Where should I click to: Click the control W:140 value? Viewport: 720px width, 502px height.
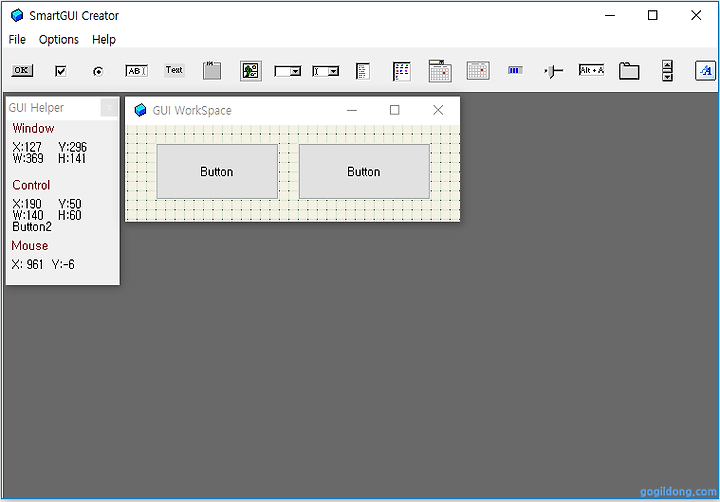28,215
